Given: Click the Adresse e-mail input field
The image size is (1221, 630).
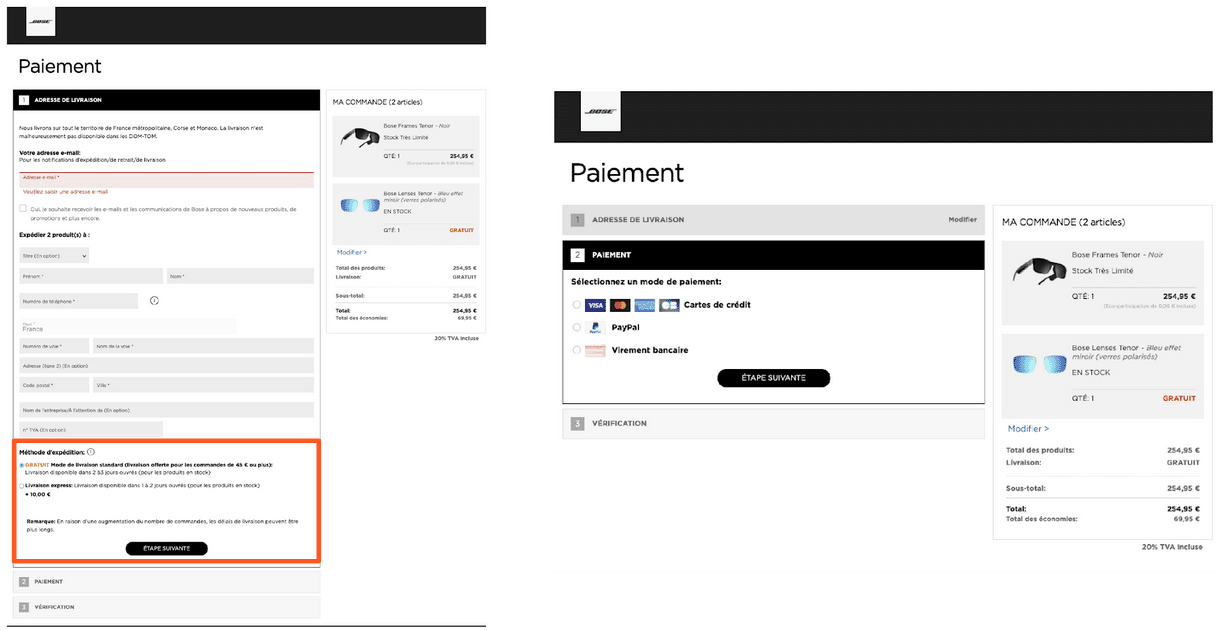Looking at the screenshot, I should (x=166, y=179).
